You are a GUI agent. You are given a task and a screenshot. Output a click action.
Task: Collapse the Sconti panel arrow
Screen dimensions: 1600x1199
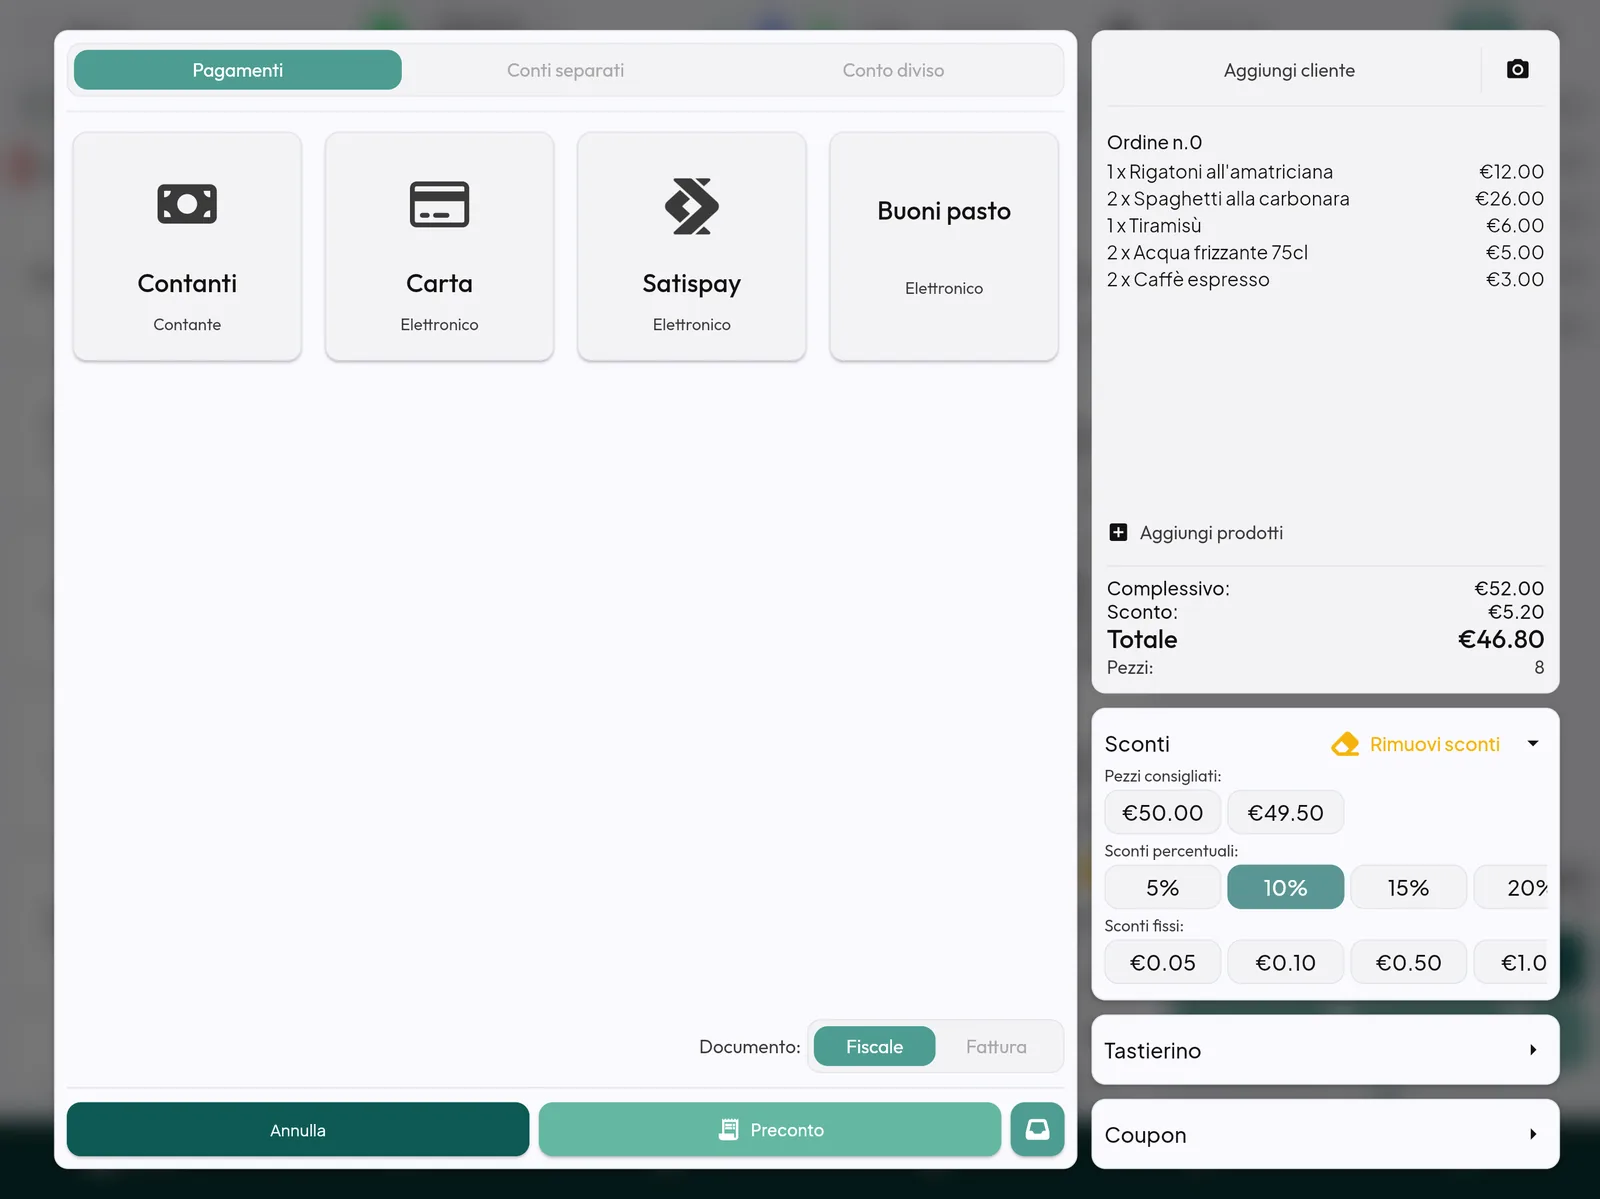click(1532, 743)
